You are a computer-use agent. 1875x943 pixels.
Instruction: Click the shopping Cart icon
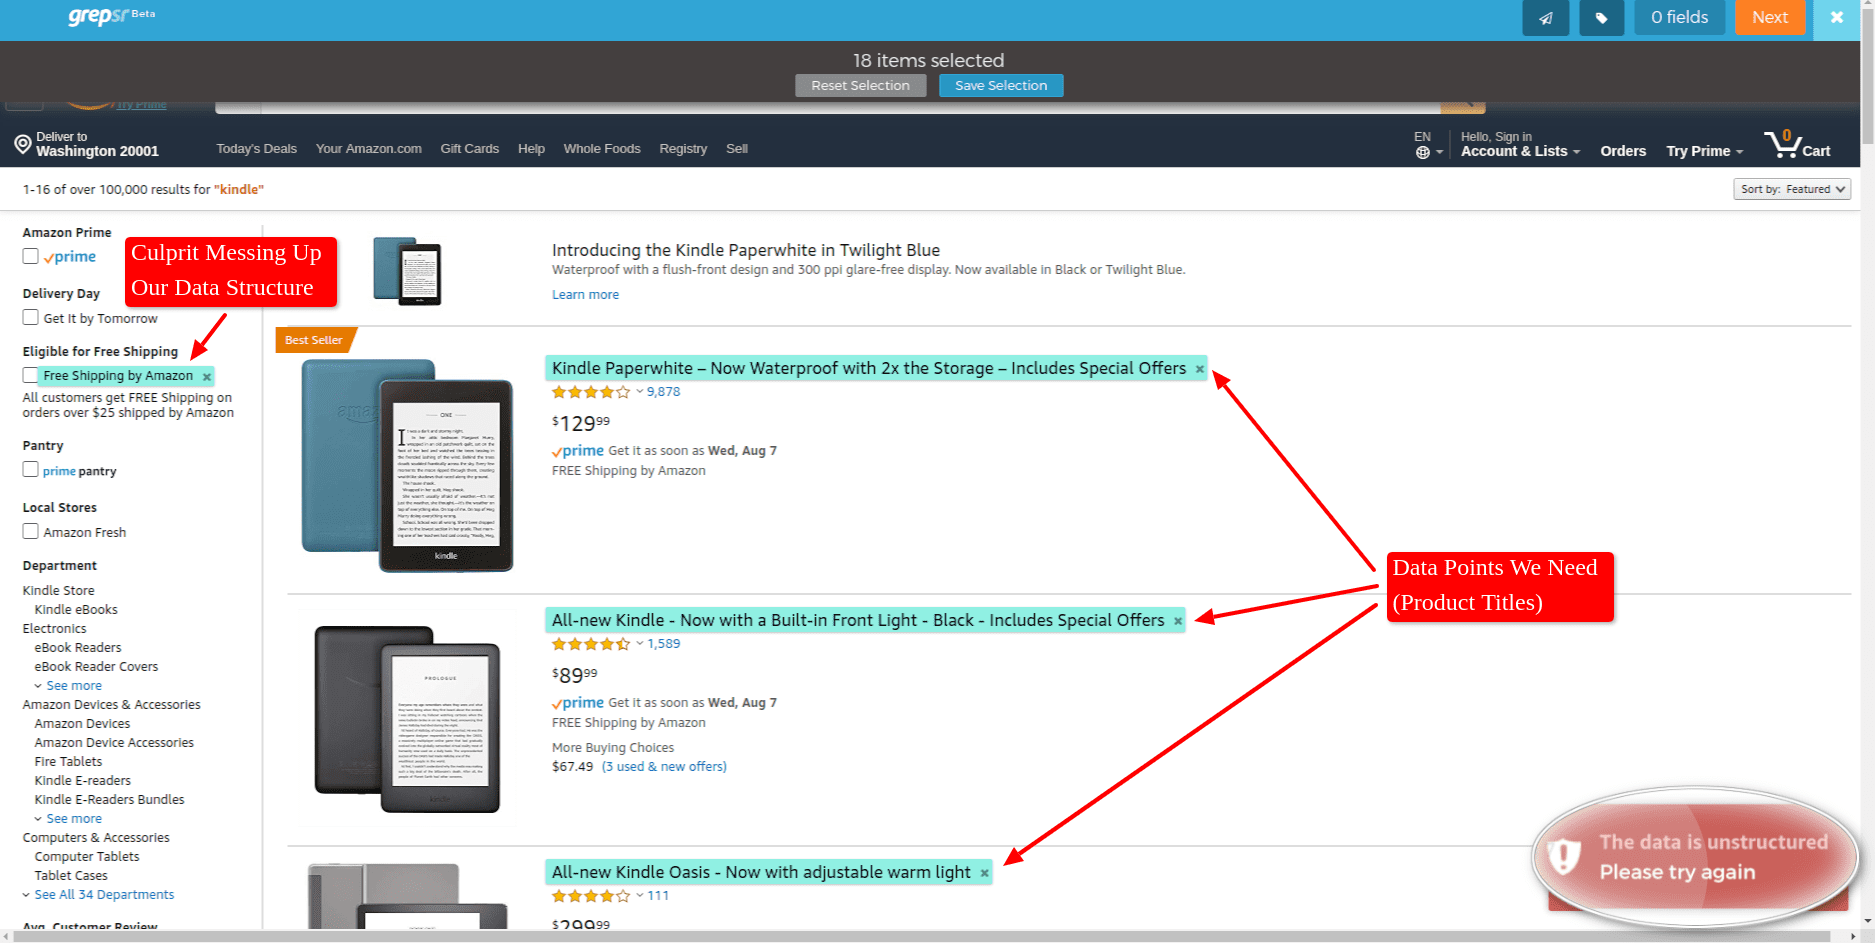[1797, 145]
